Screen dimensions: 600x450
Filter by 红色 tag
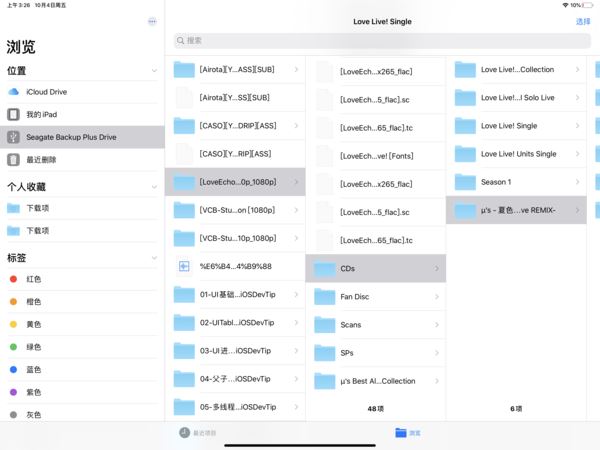[x=82, y=279]
